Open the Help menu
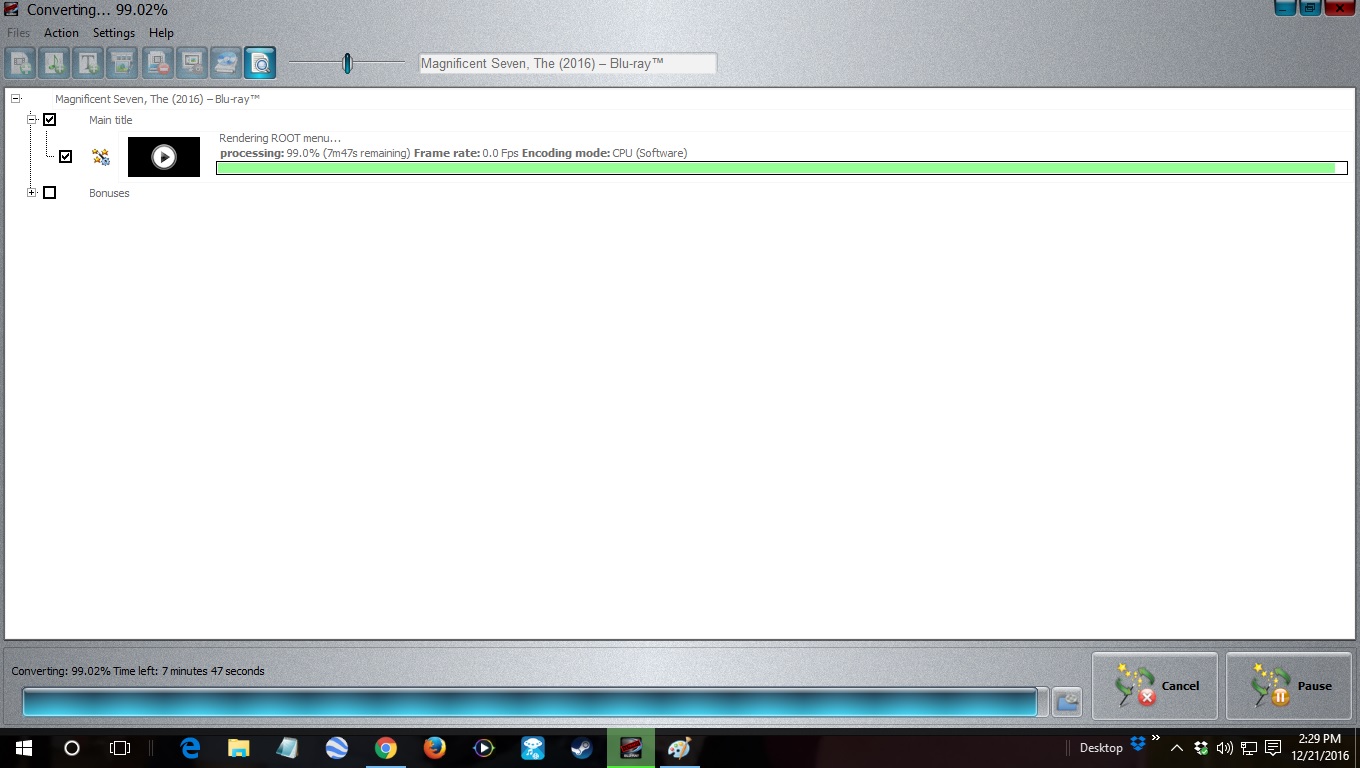 click(161, 33)
